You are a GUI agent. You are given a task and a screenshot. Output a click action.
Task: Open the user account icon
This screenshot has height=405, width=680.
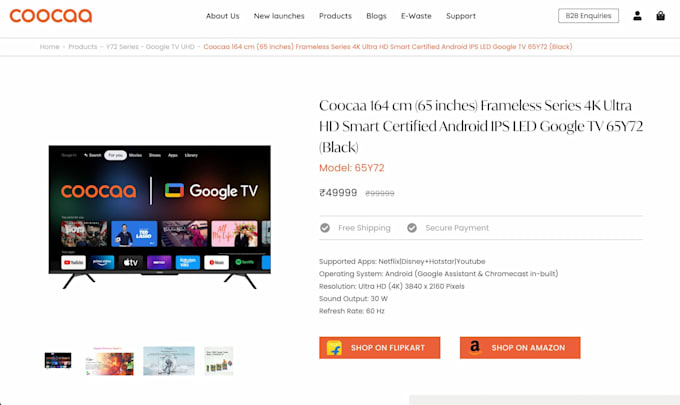click(637, 16)
